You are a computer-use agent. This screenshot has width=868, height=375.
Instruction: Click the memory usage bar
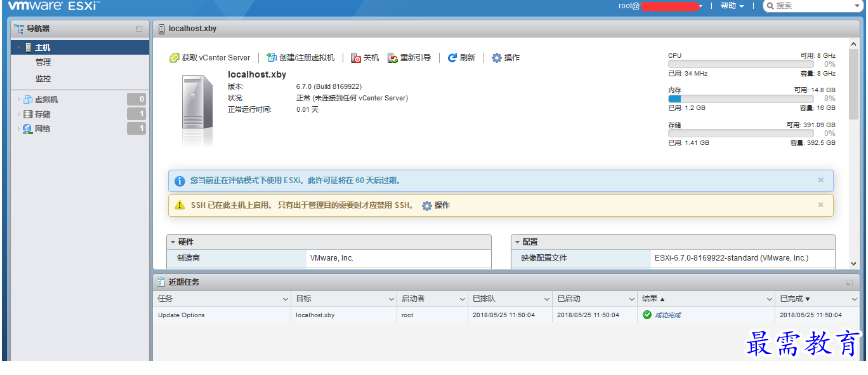(741, 99)
